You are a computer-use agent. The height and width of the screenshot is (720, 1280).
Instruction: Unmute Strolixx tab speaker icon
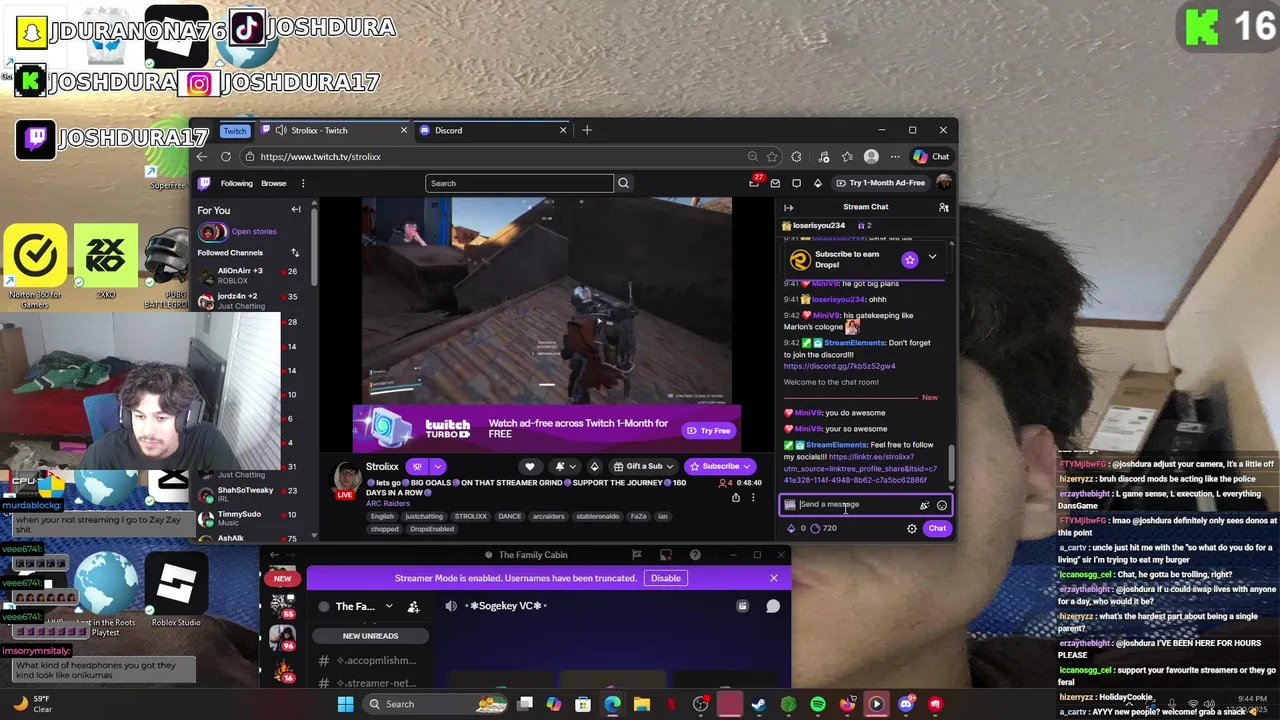pos(281,130)
